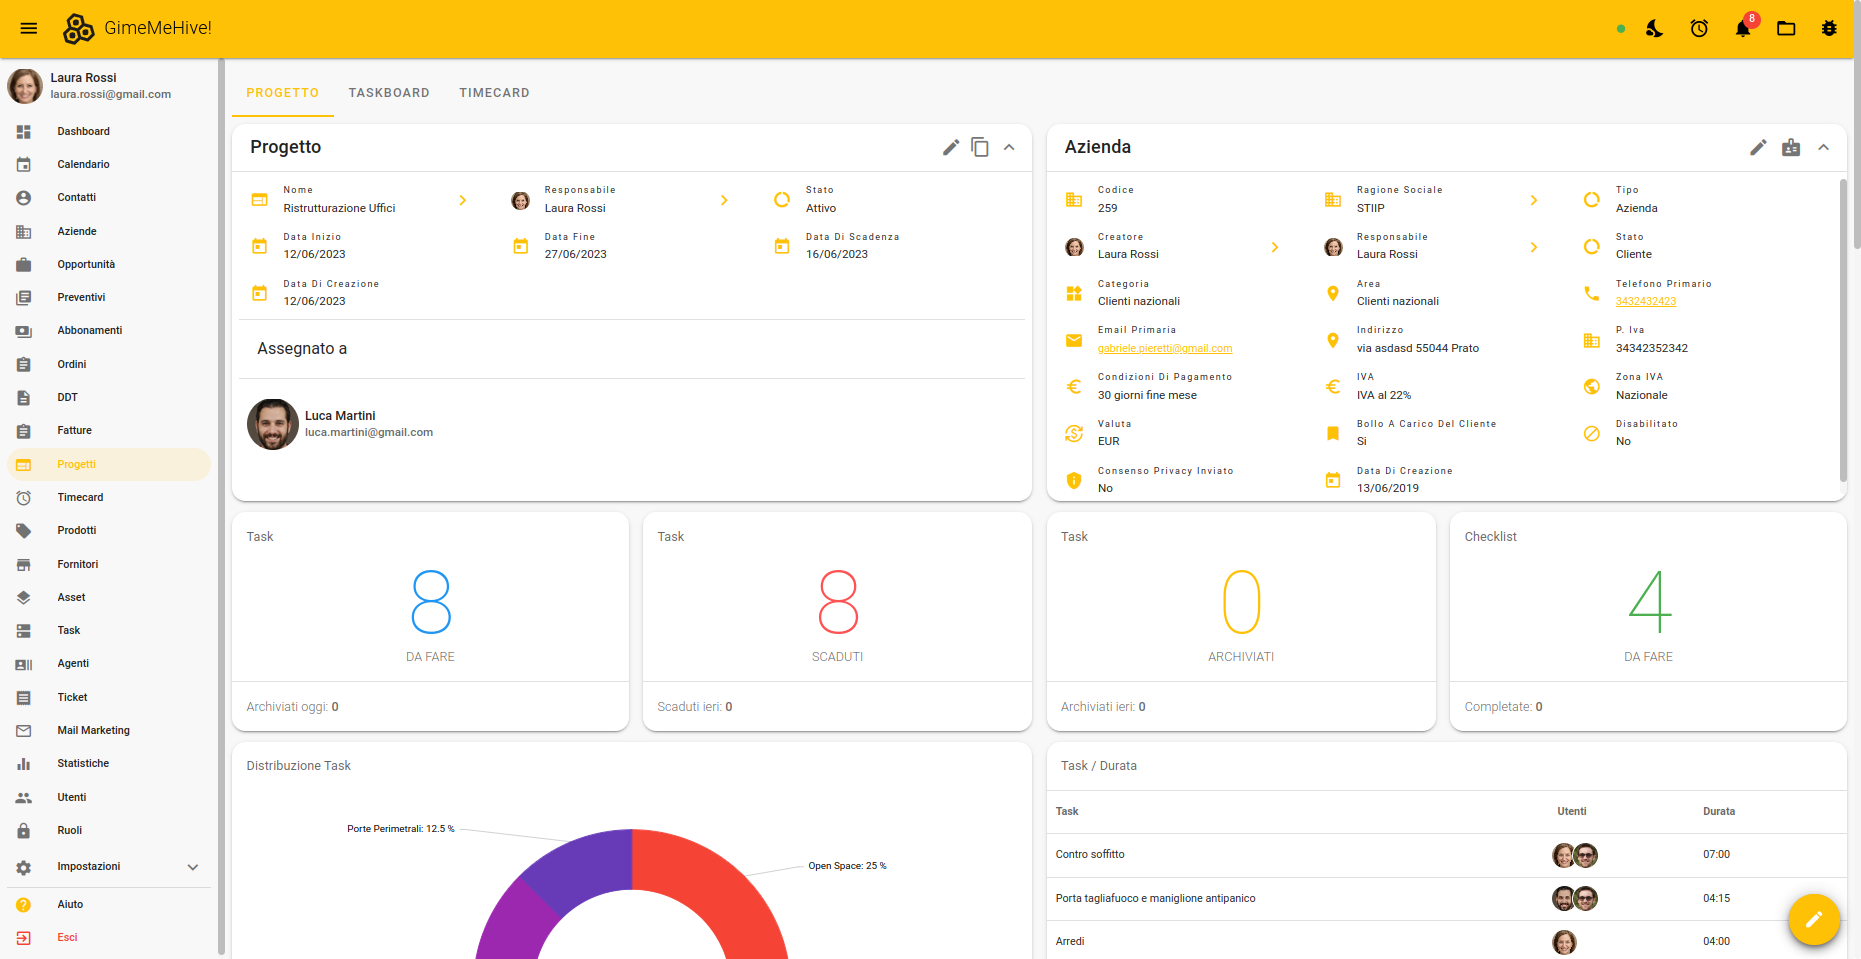Toggle dark mode moon icon

click(x=1654, y=28)
